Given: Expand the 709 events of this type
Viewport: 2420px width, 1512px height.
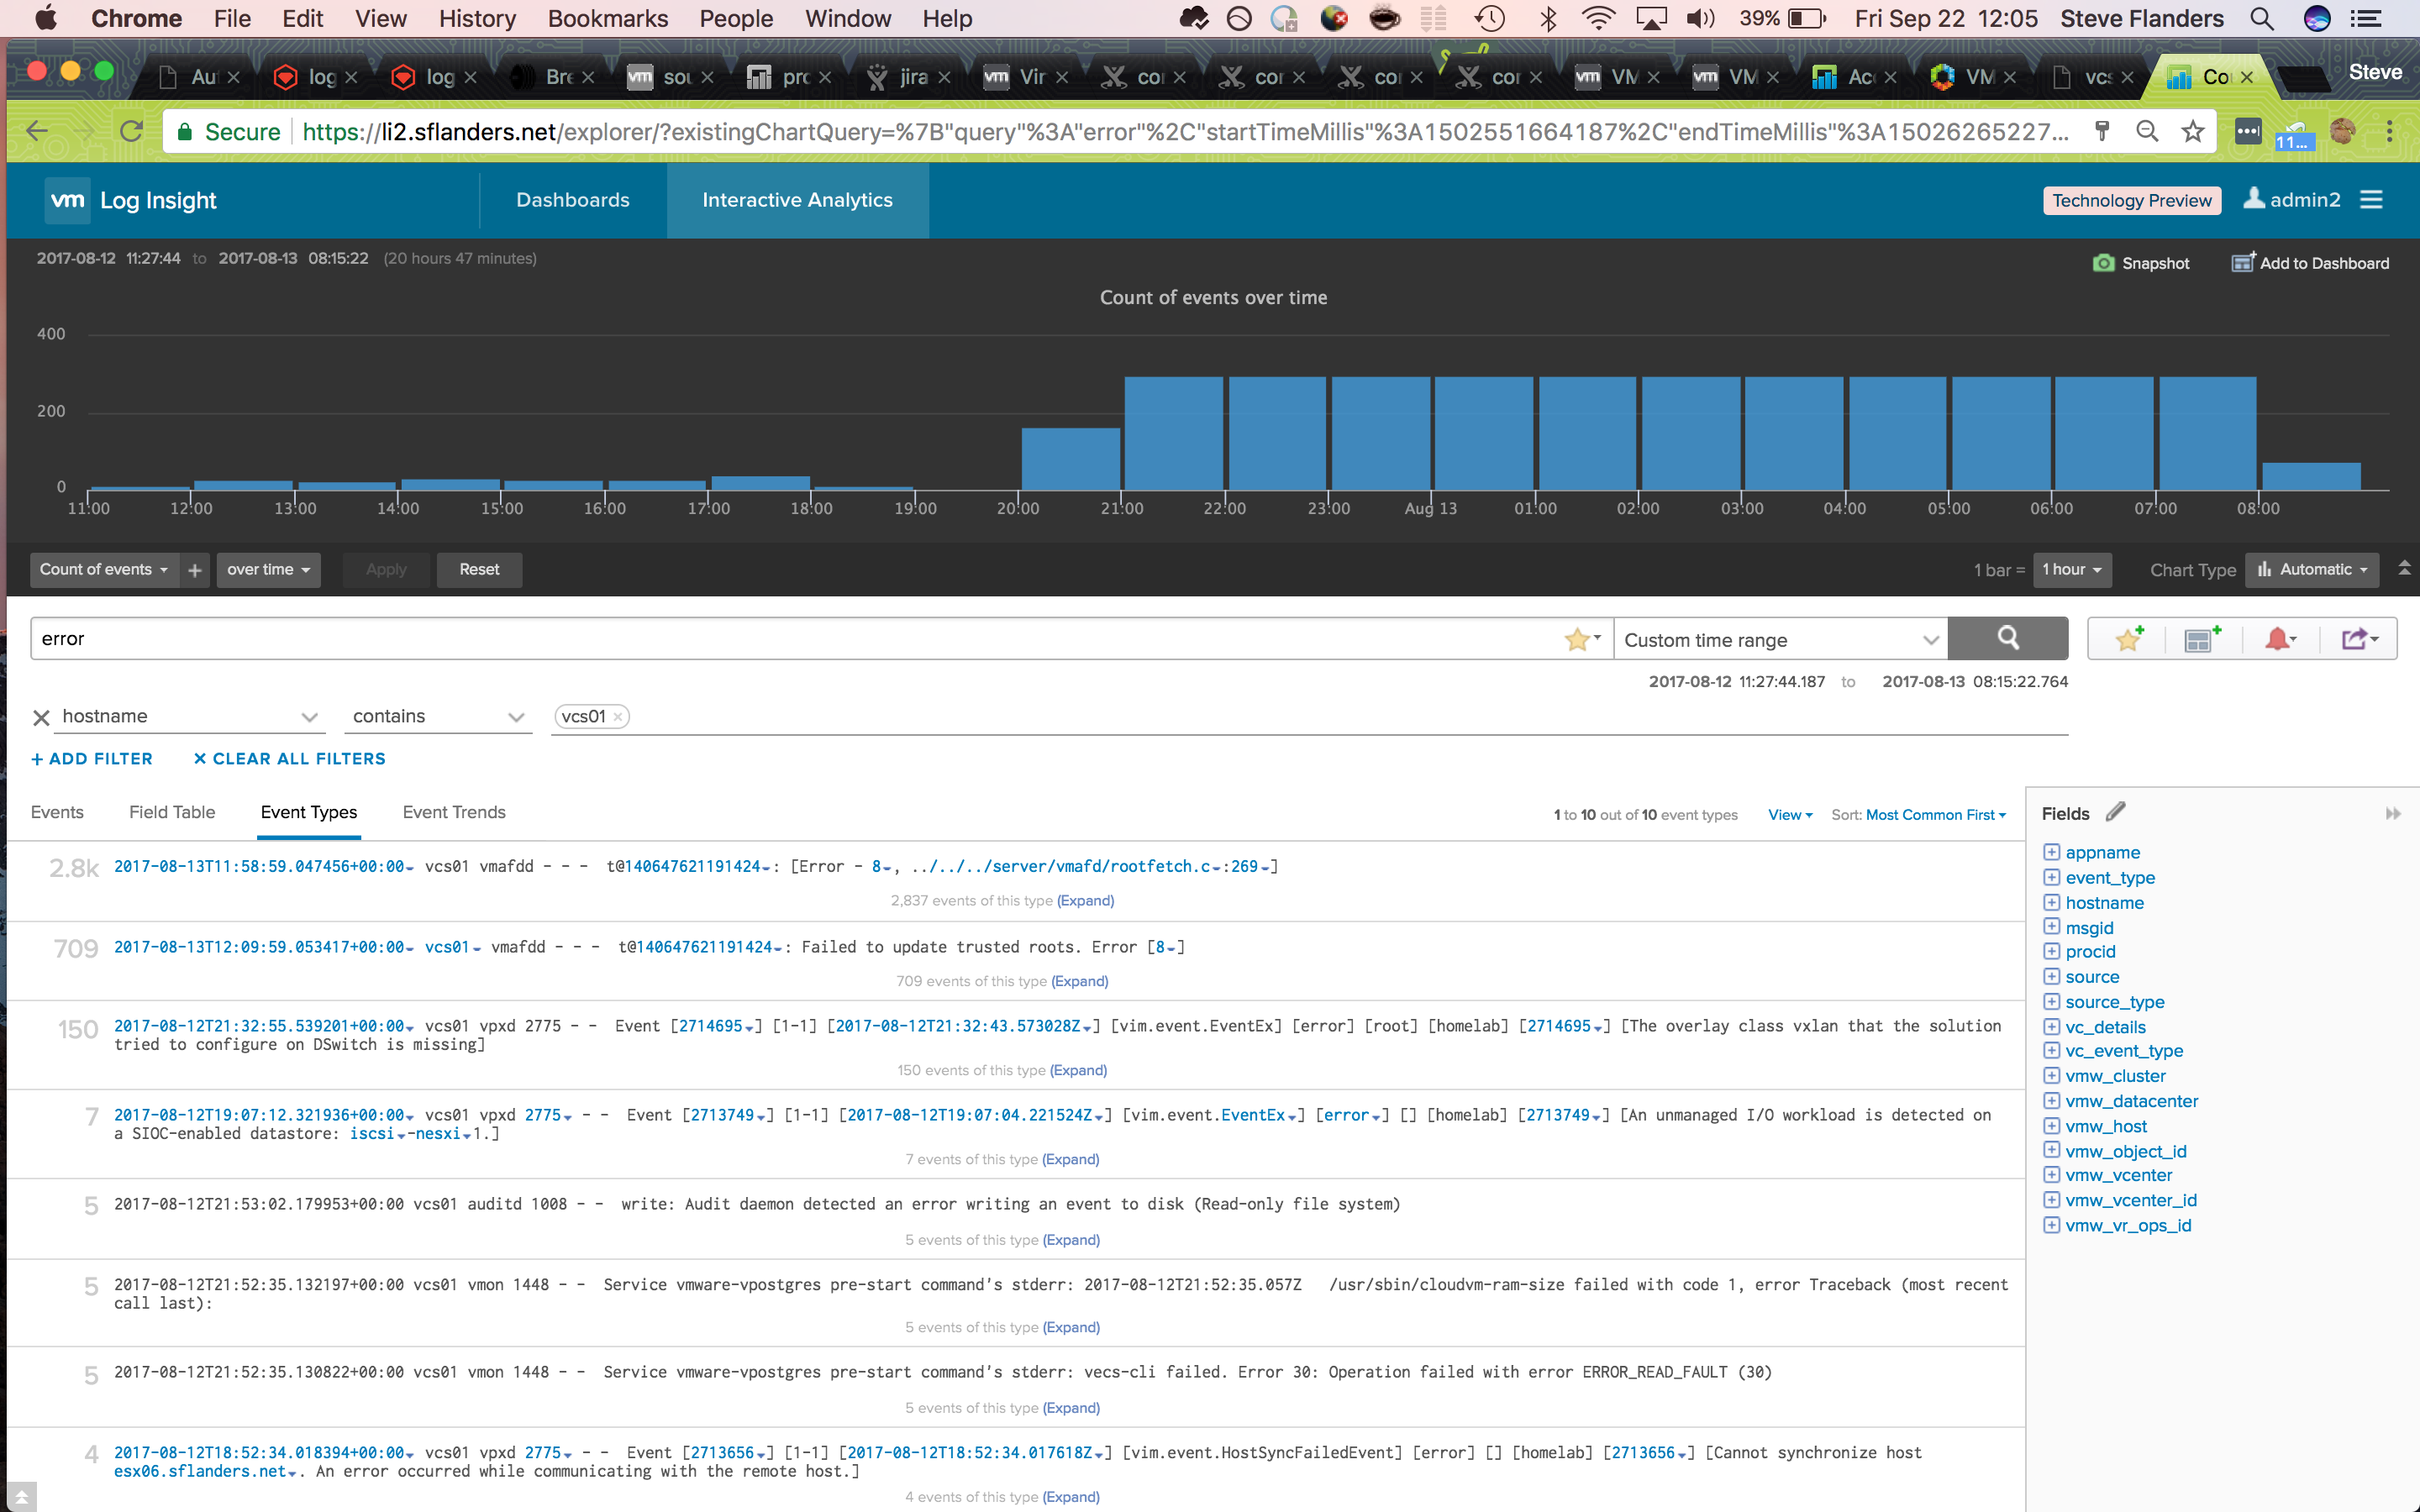Looking at the screenshot, I should 1080,981.
